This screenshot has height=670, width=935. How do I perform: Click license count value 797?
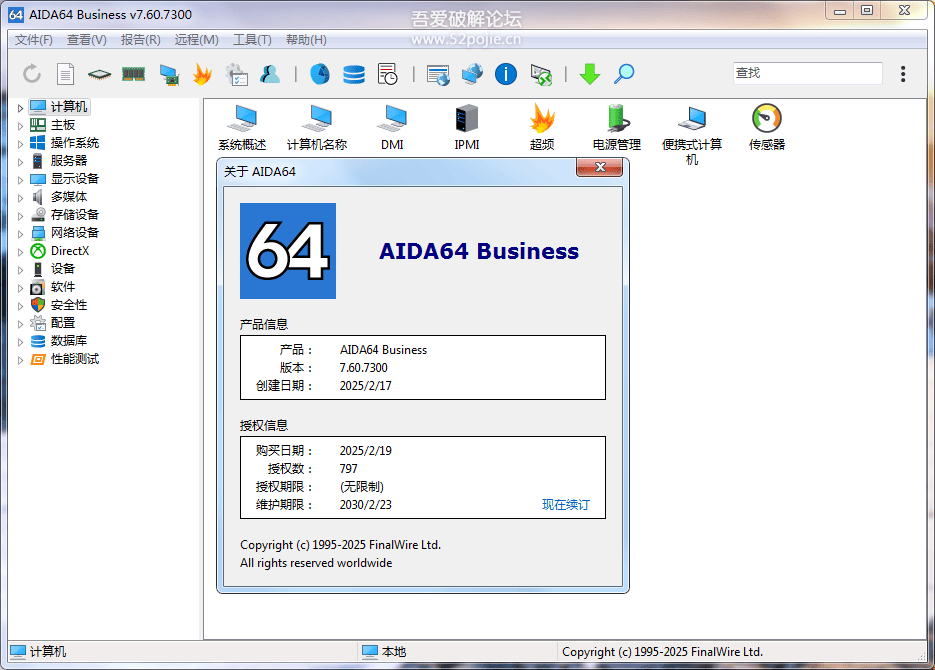[x=348, y=469]
